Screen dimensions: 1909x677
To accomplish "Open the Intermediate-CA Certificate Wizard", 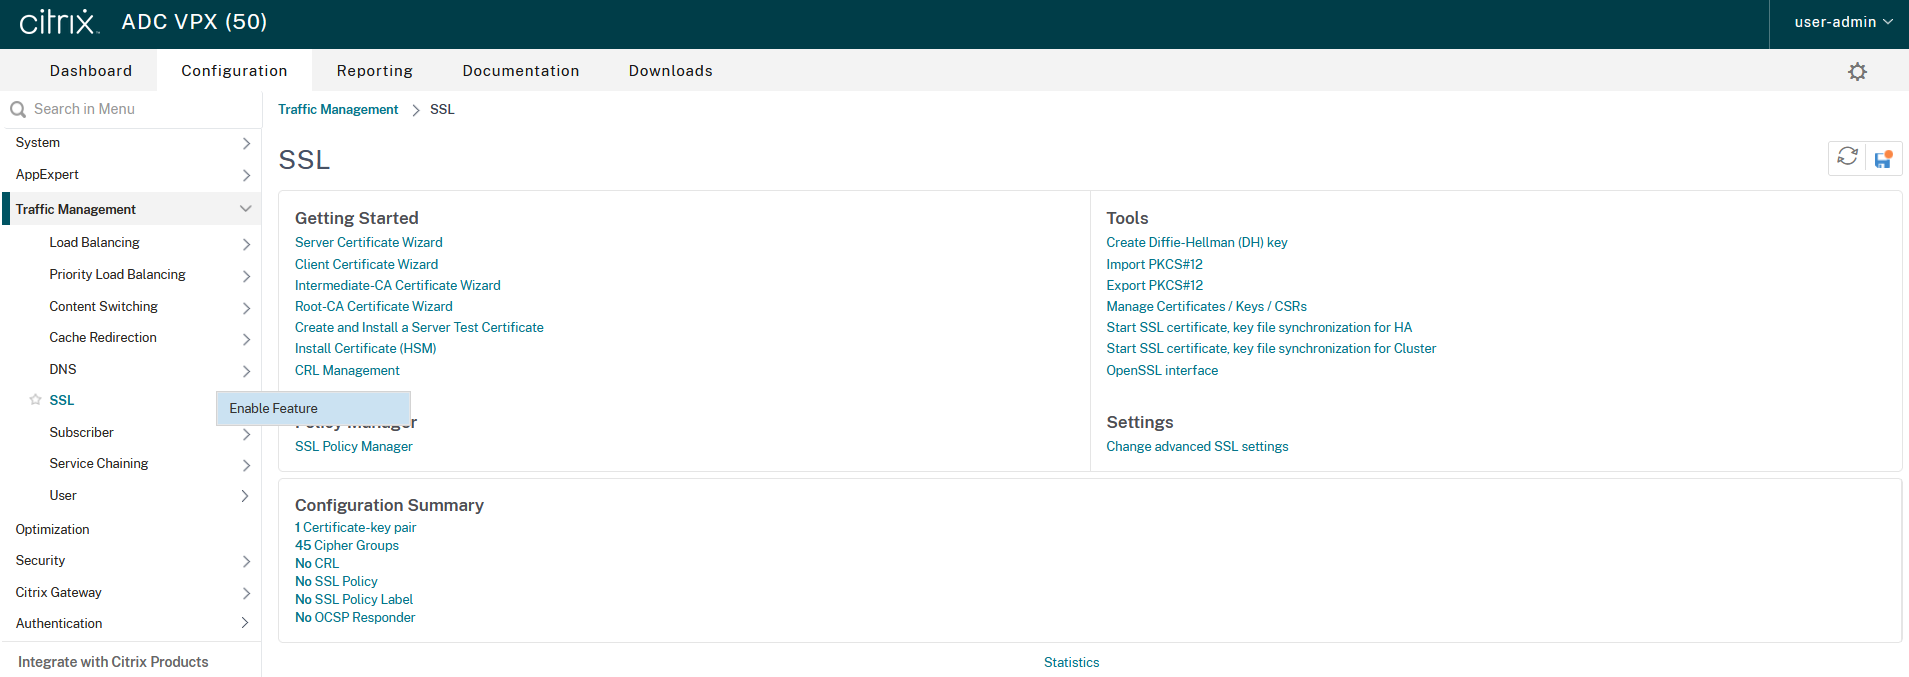I will tap(398, 286).
